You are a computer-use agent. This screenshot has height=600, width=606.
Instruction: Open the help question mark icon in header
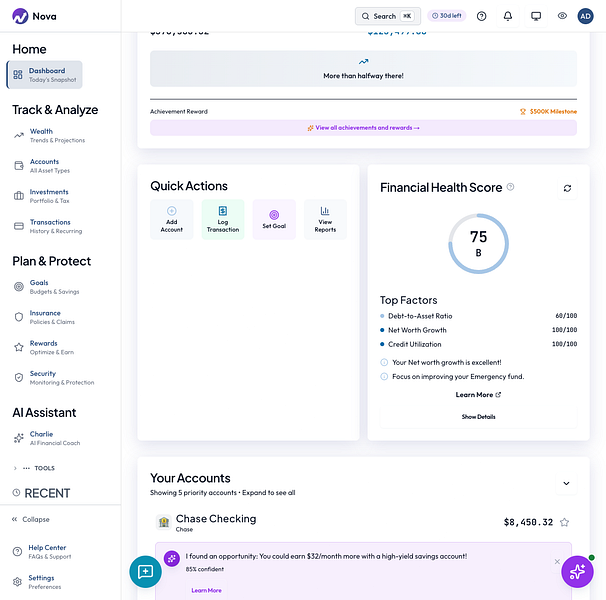[x=481, y=16]
